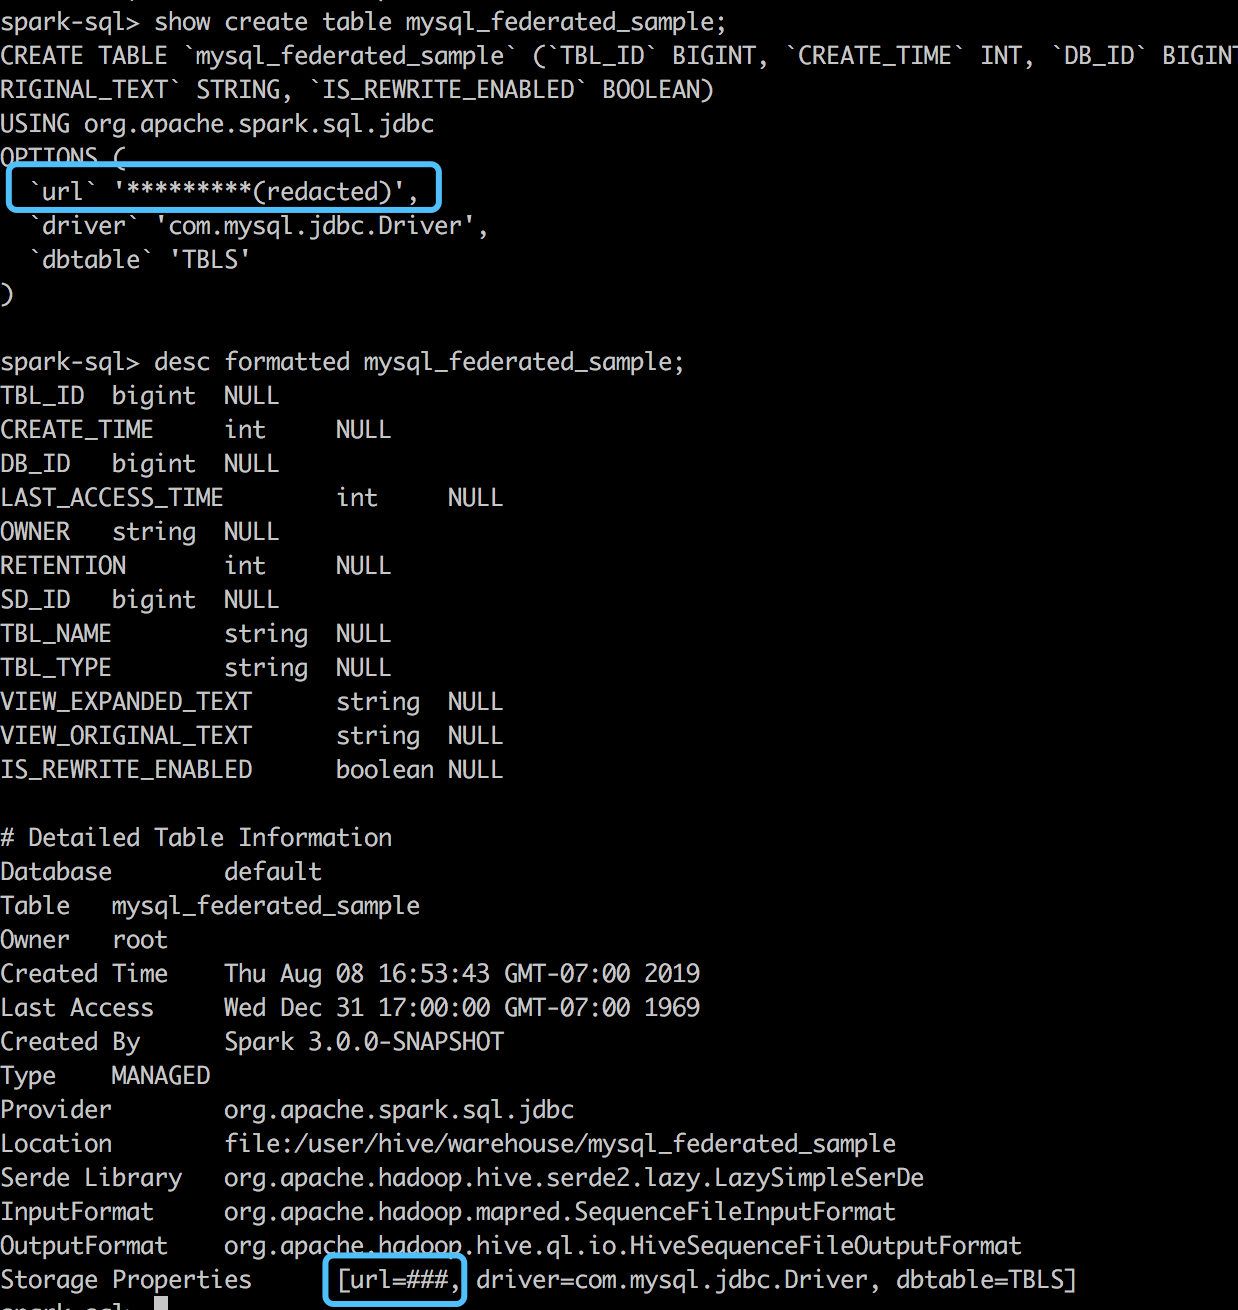
Task: Click the terminal cursor at the last prompt
Action: point(161,1304)
